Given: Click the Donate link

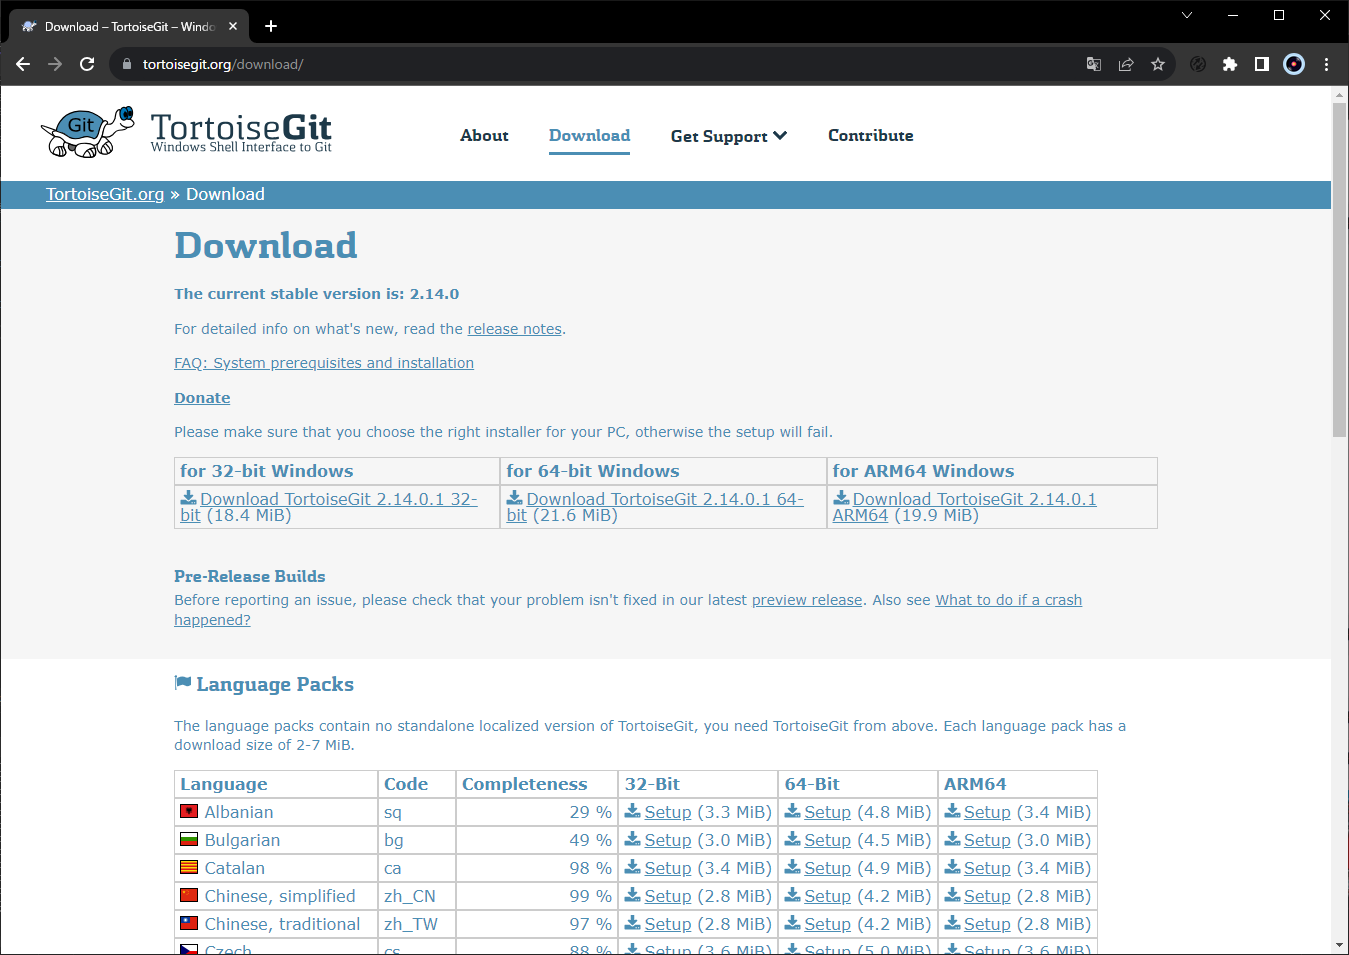Looking at the screenshot, I should (x=202, y=397).
